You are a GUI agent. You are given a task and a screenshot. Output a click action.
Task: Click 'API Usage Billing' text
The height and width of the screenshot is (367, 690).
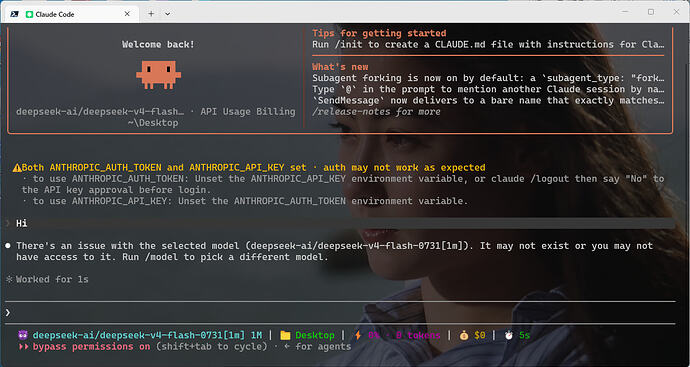[248, 112]
